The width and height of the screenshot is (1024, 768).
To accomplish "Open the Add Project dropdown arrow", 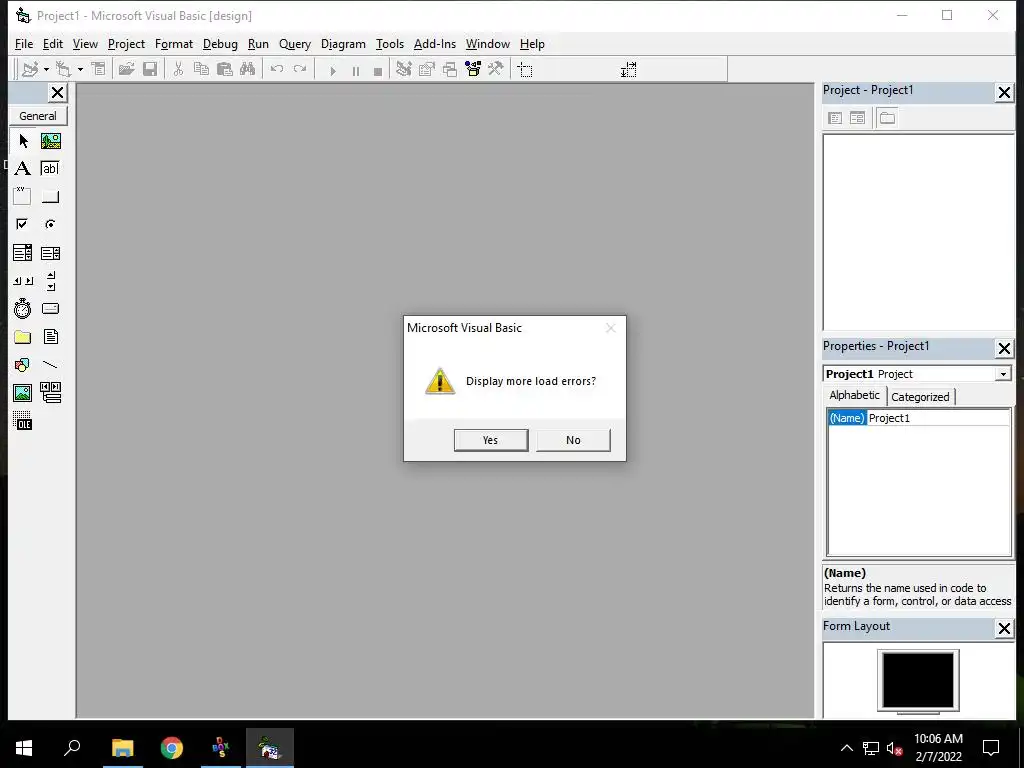I will (46, 69).
